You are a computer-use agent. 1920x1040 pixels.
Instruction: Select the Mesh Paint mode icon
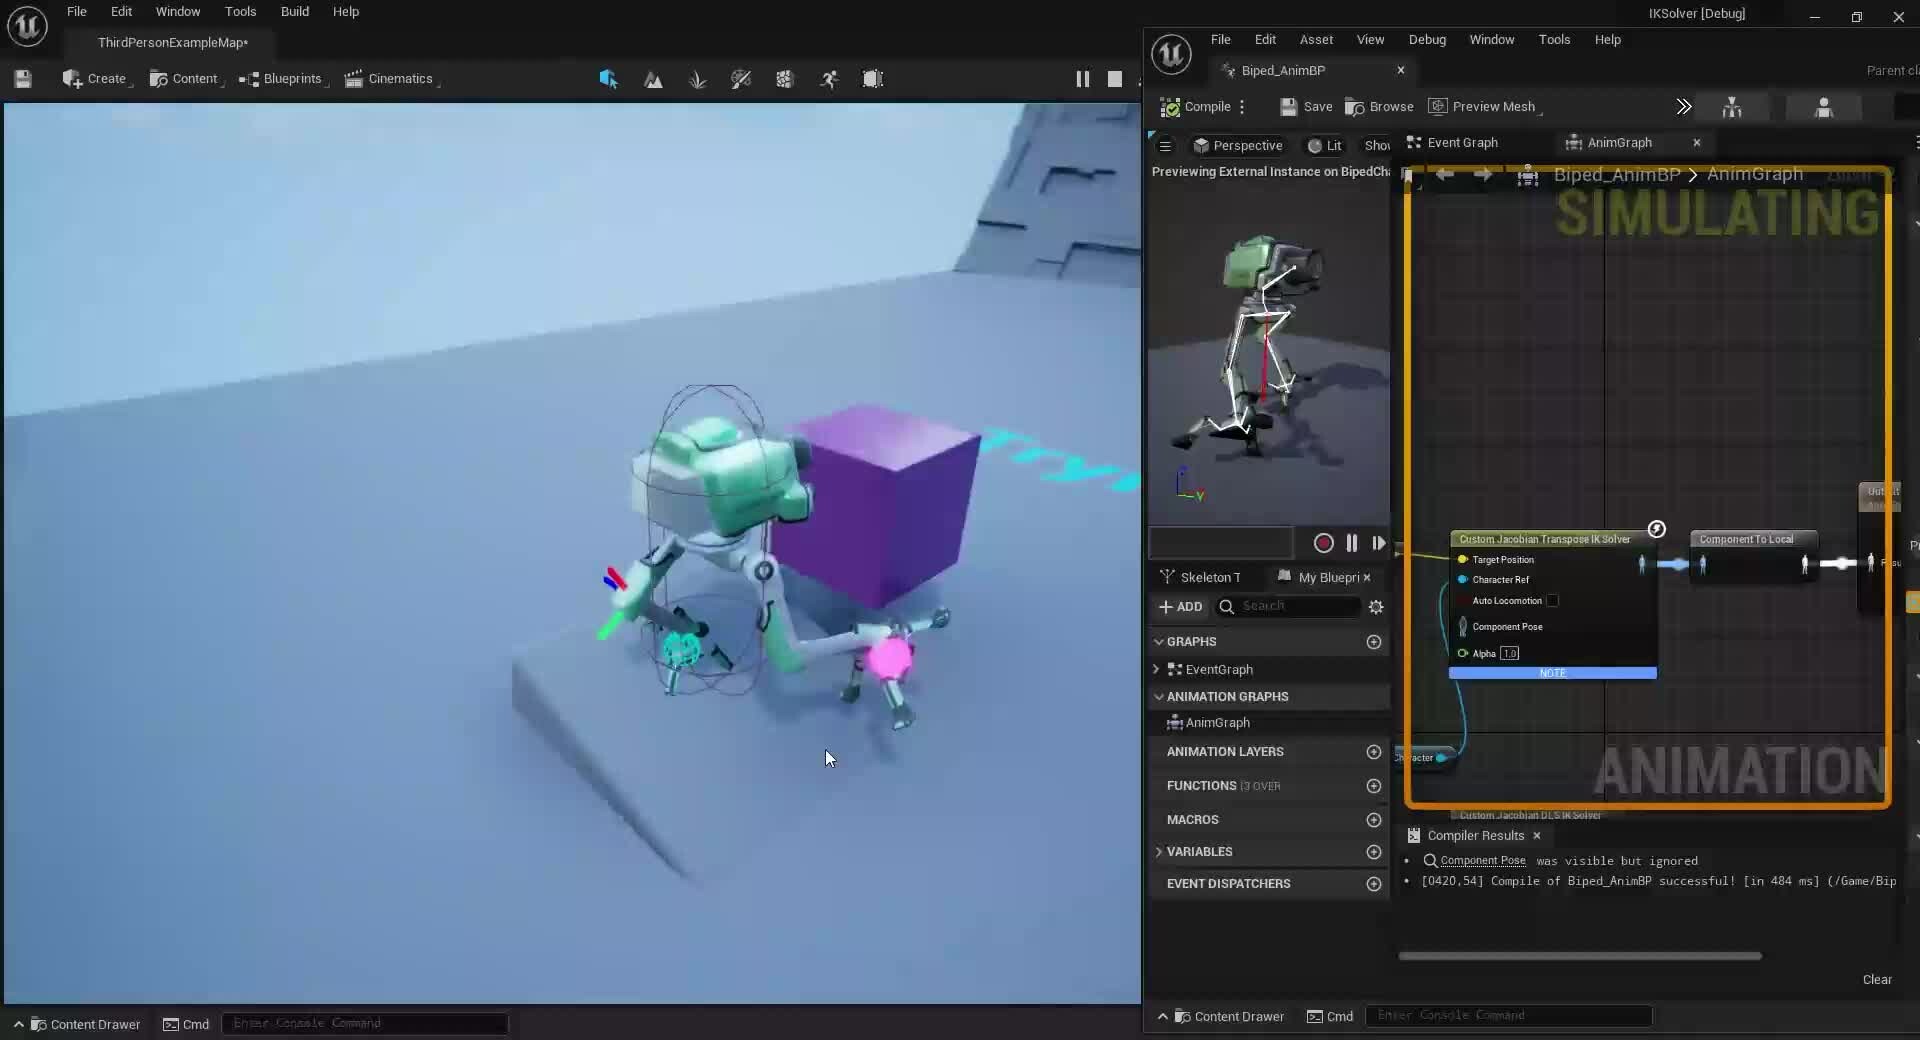point(741,79)
